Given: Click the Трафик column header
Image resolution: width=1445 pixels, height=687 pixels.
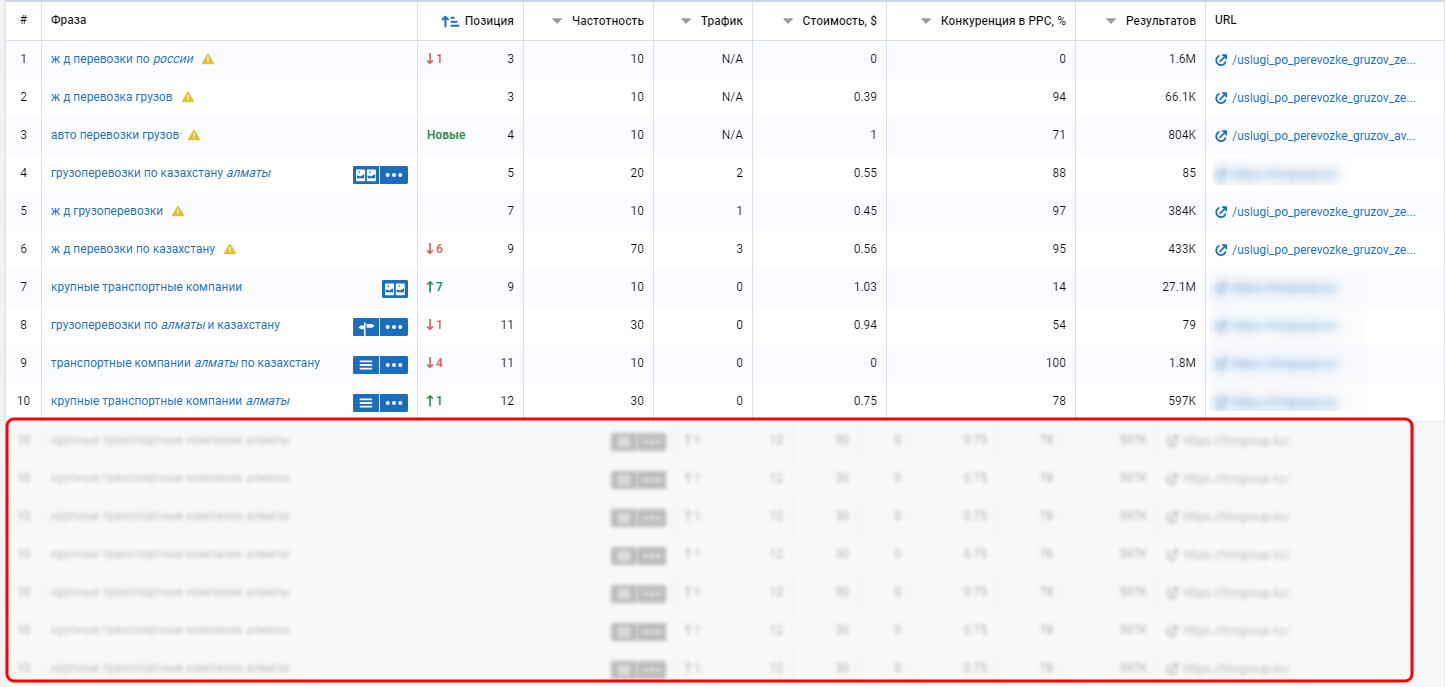Looking at the screenshot, I should tap(721, 20).
